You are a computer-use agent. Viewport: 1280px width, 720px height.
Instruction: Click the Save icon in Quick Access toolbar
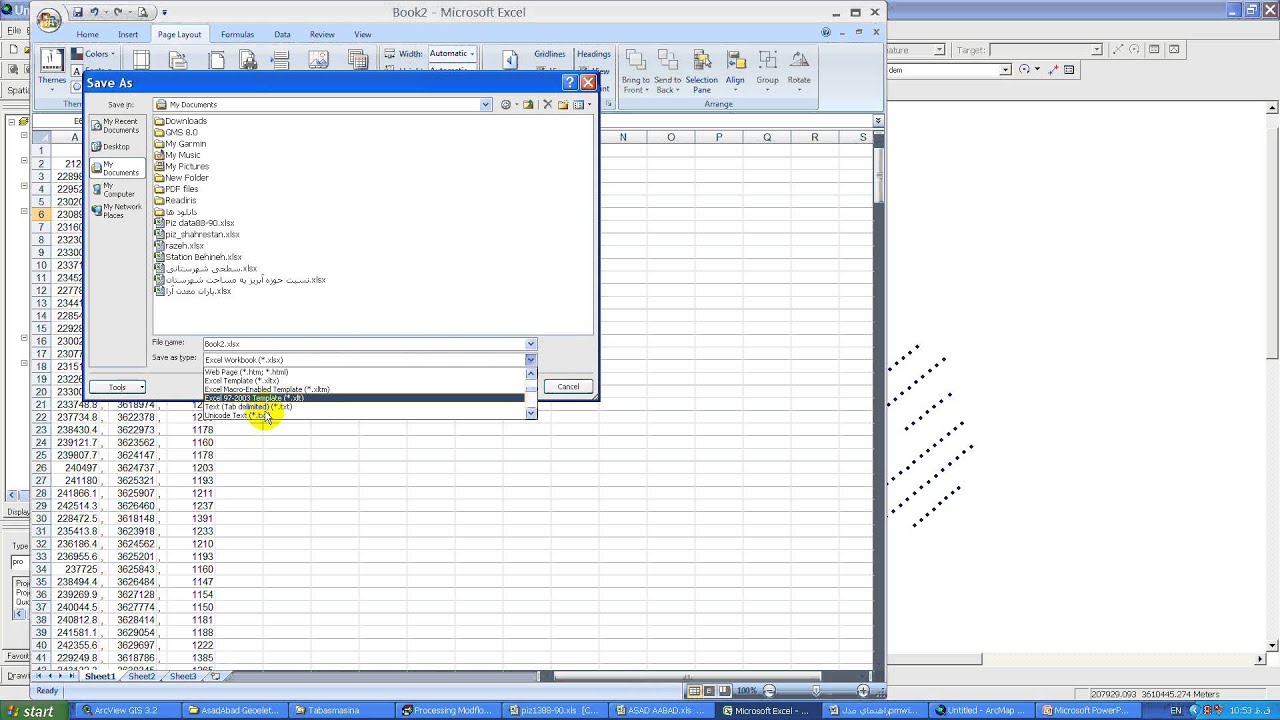coord(77,12)
